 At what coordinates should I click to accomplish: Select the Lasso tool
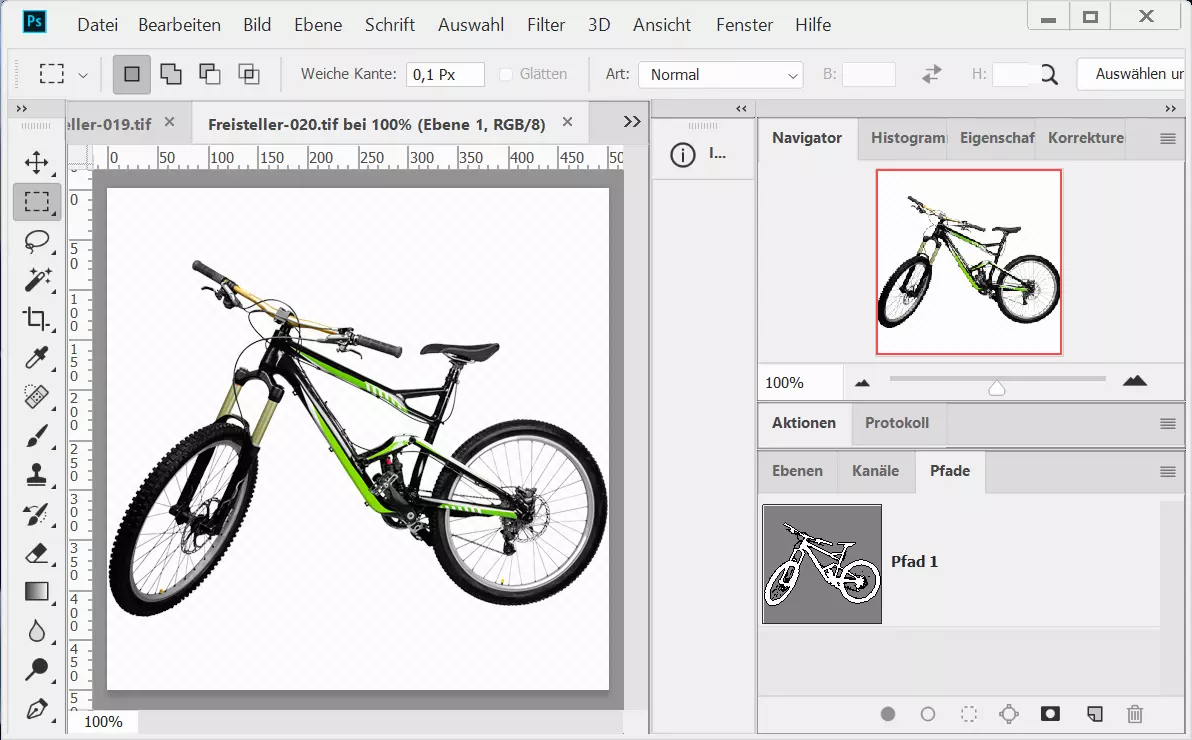coord(37,241)
